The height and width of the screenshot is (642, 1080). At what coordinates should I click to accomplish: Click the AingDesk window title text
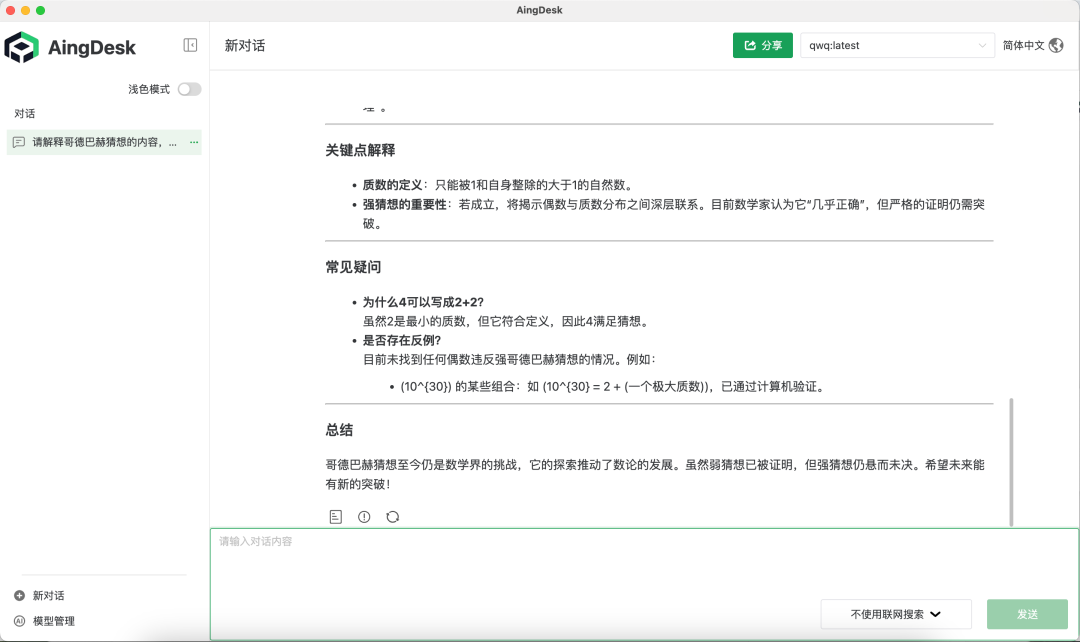coord(539,10)
